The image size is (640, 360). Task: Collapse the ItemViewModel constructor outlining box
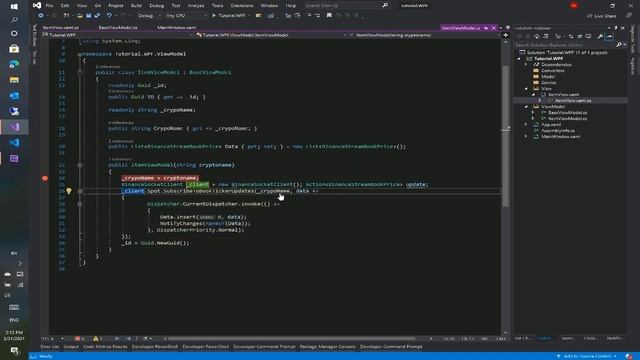click(x=80, y=165)
